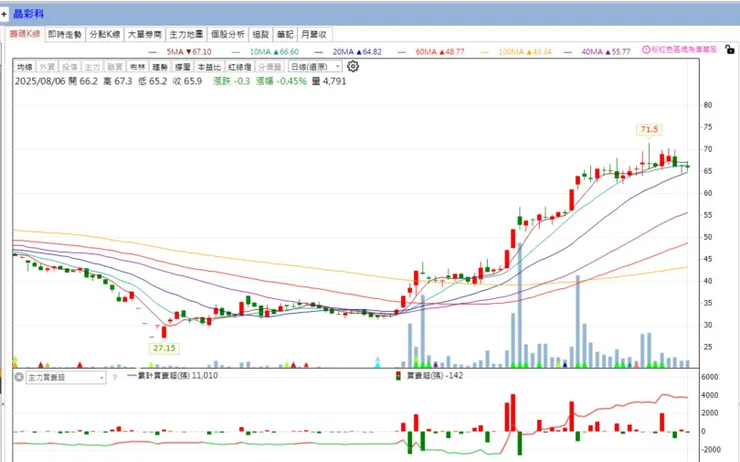
Task: Toggle the 外資 overlay
Action: pyautogui.click(x=47, y=67)
